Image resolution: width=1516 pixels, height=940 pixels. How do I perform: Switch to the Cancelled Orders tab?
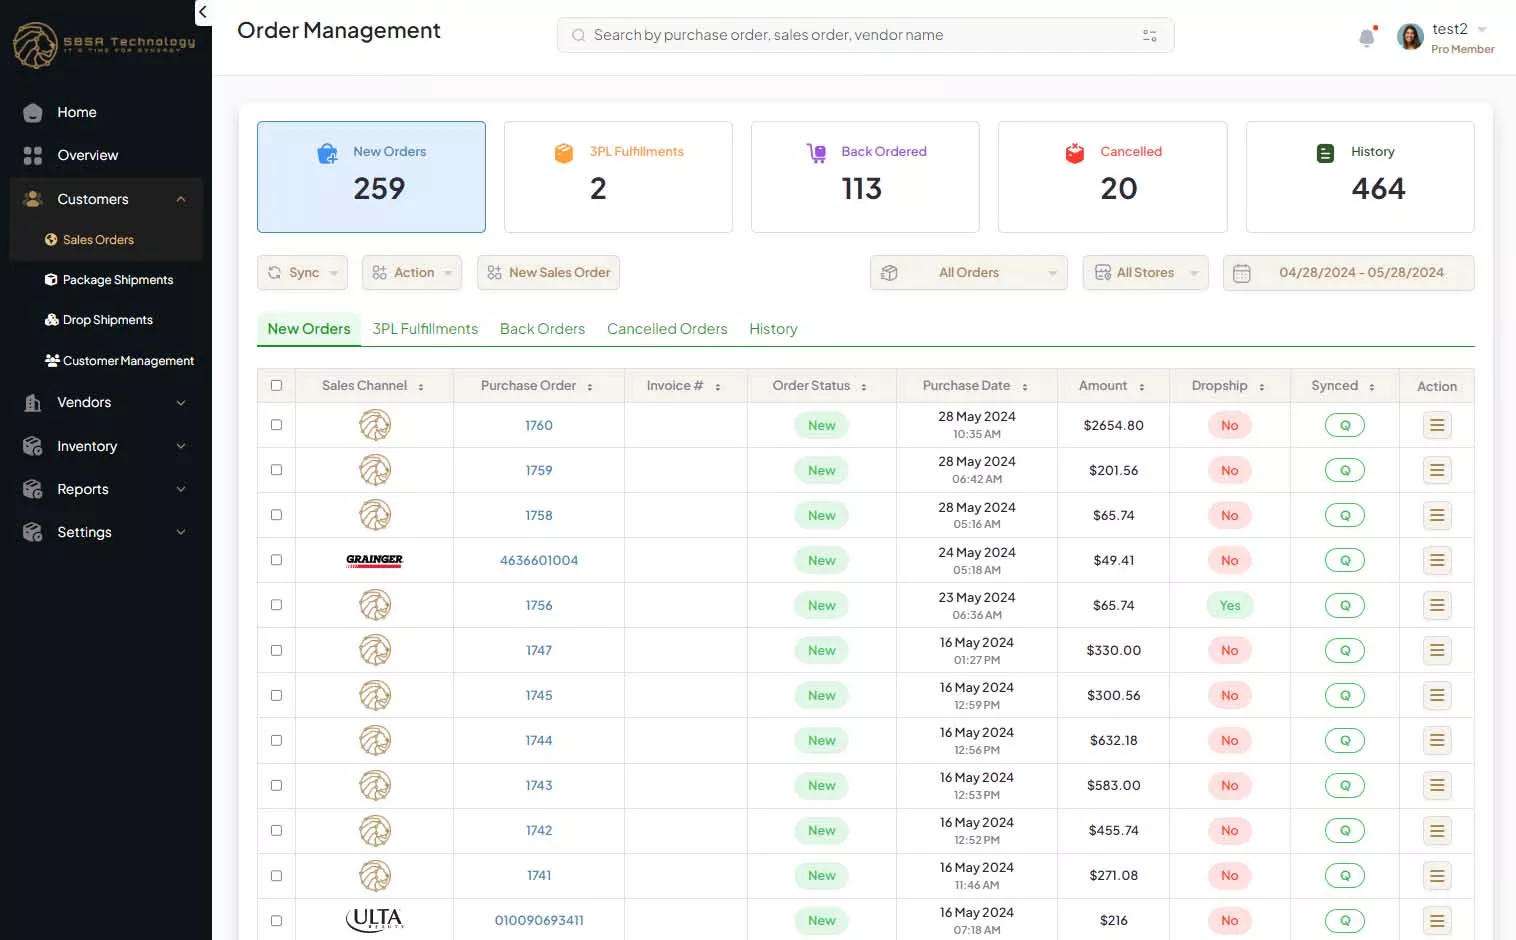(x=667, y=329)
